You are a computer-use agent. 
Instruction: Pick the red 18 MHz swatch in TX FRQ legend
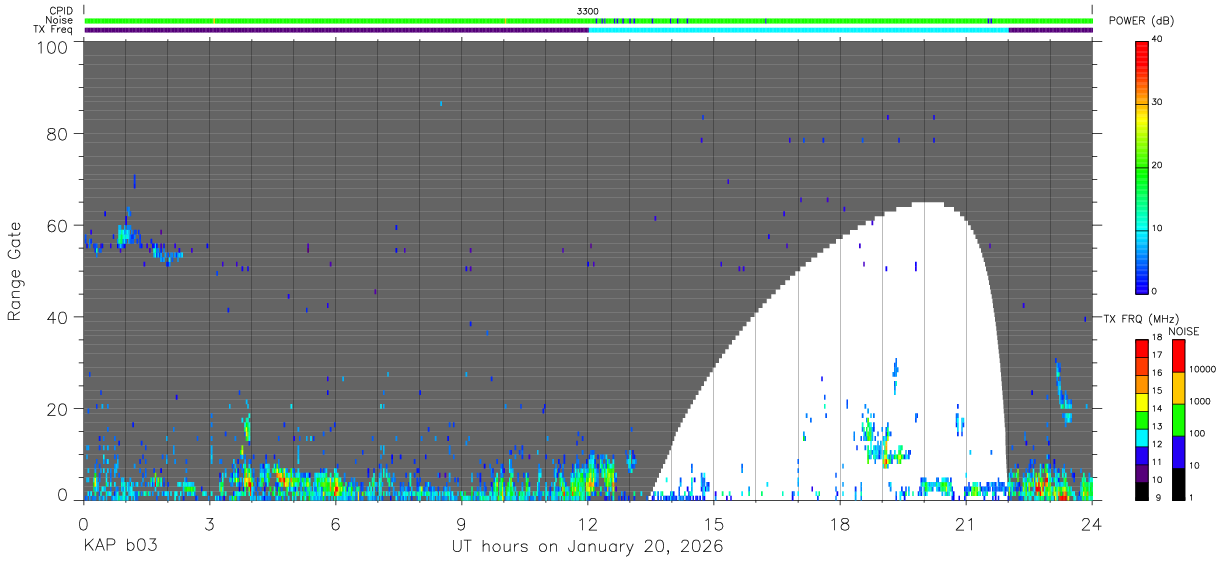(x=1142, y=346)
